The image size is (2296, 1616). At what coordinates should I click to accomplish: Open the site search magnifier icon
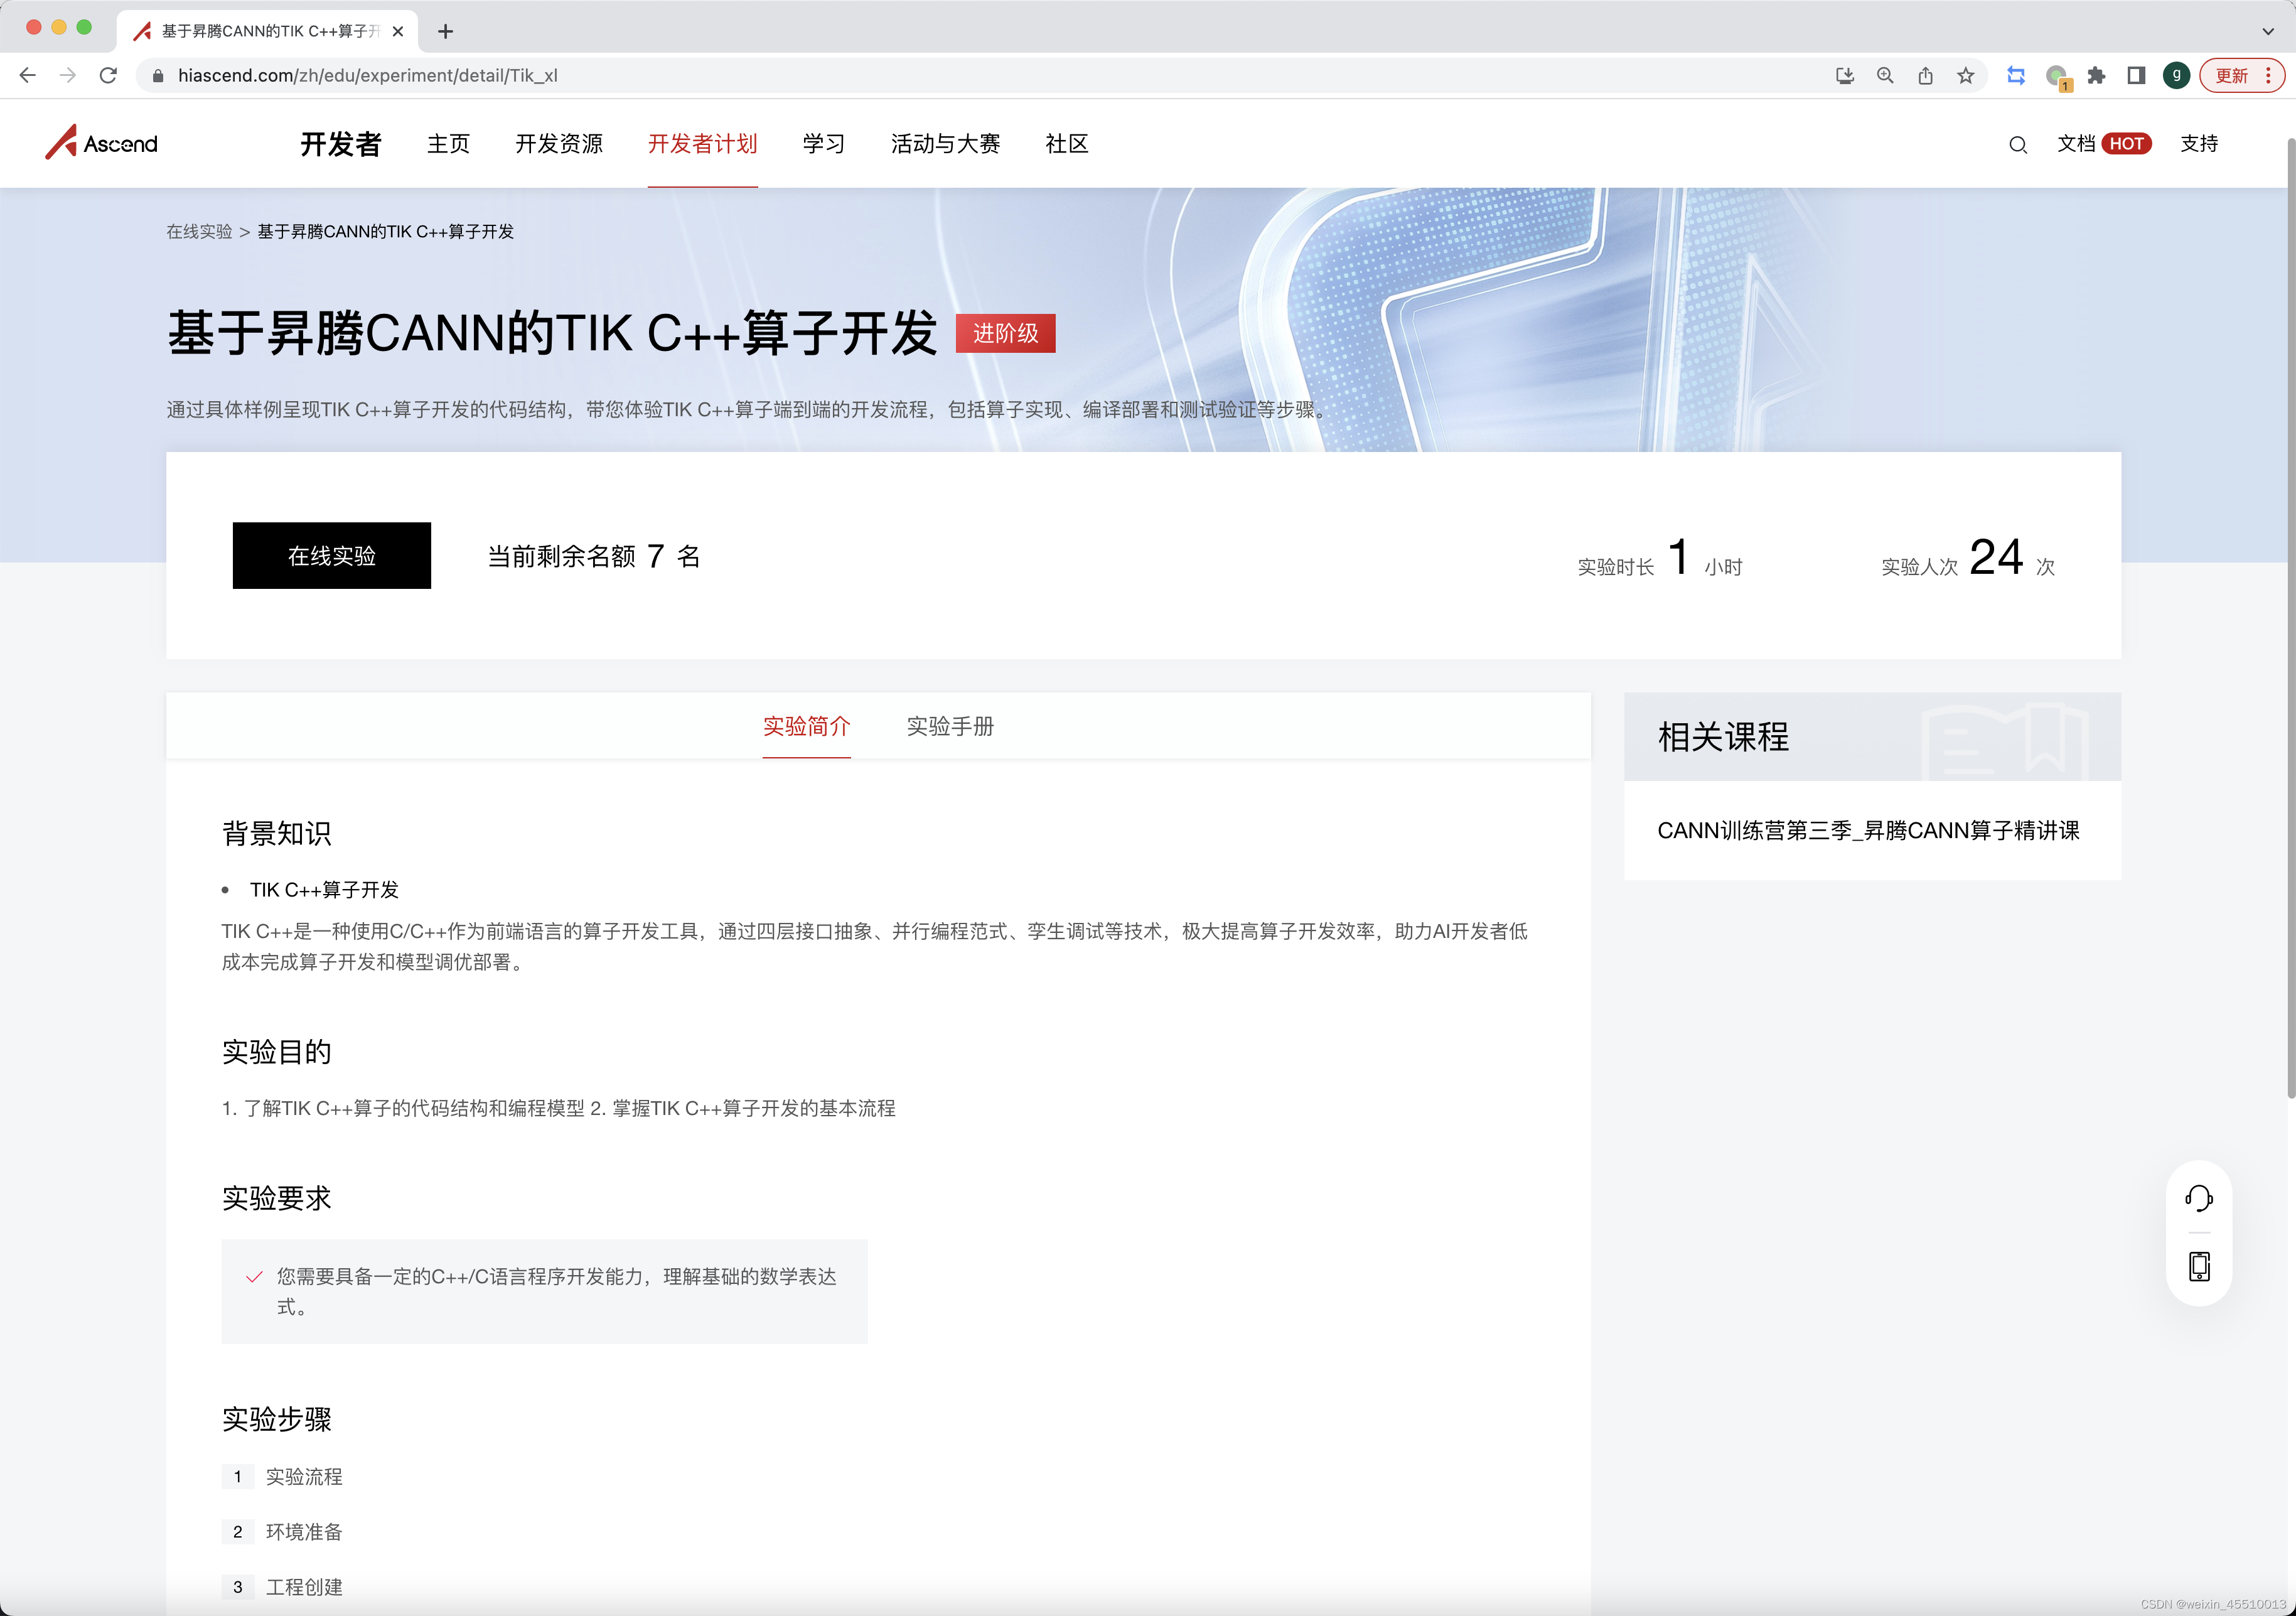[x=2017, y=145]
